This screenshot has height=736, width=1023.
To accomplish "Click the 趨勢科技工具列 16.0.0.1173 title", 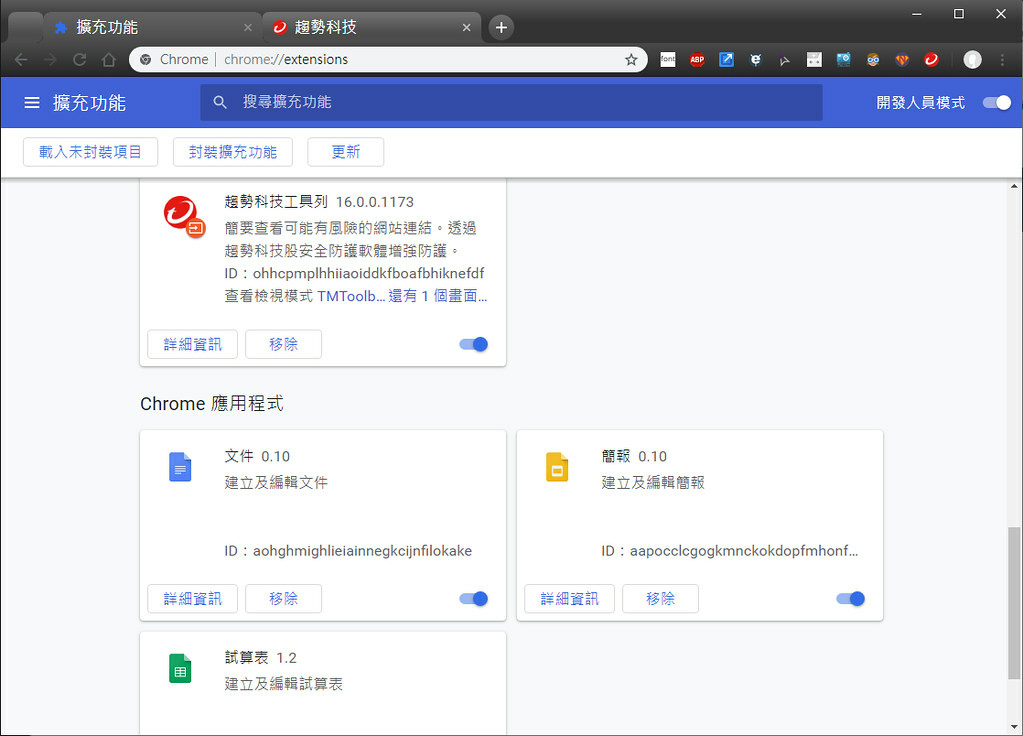I will coord(319,202).
